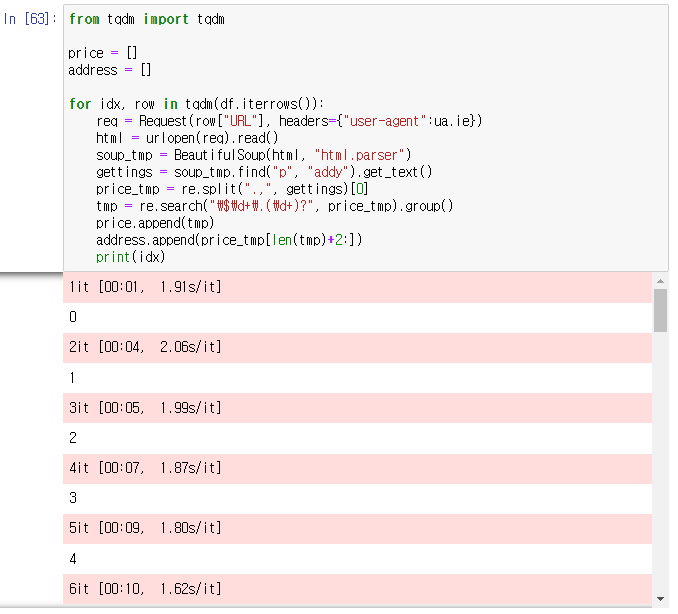Click the output scrollbar thumb
Image resolution: width=678 pixels, height=614 pixels.
click(x=660, y=310)
